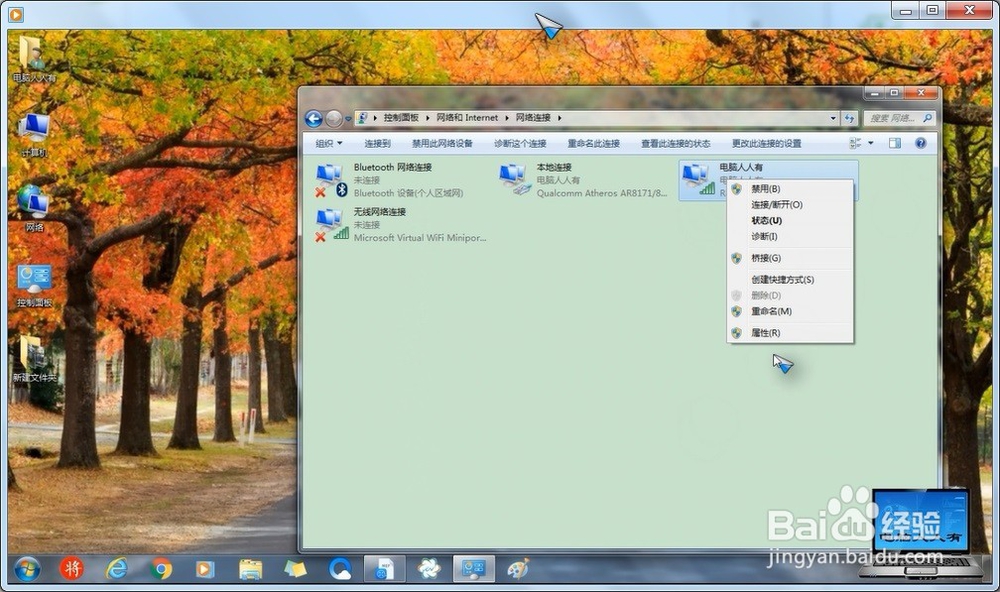Click 重命名此连接 toolbar button
This screenshot has width=1000, height=592.
coord(593,144)
